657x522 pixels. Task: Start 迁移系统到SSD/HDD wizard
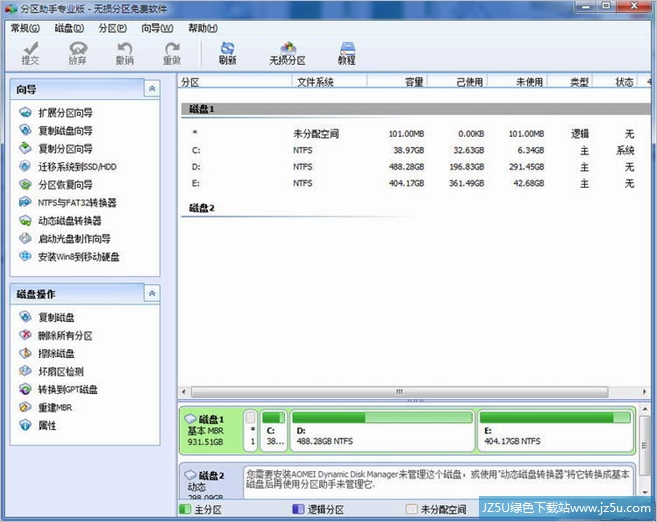point(68,166)
